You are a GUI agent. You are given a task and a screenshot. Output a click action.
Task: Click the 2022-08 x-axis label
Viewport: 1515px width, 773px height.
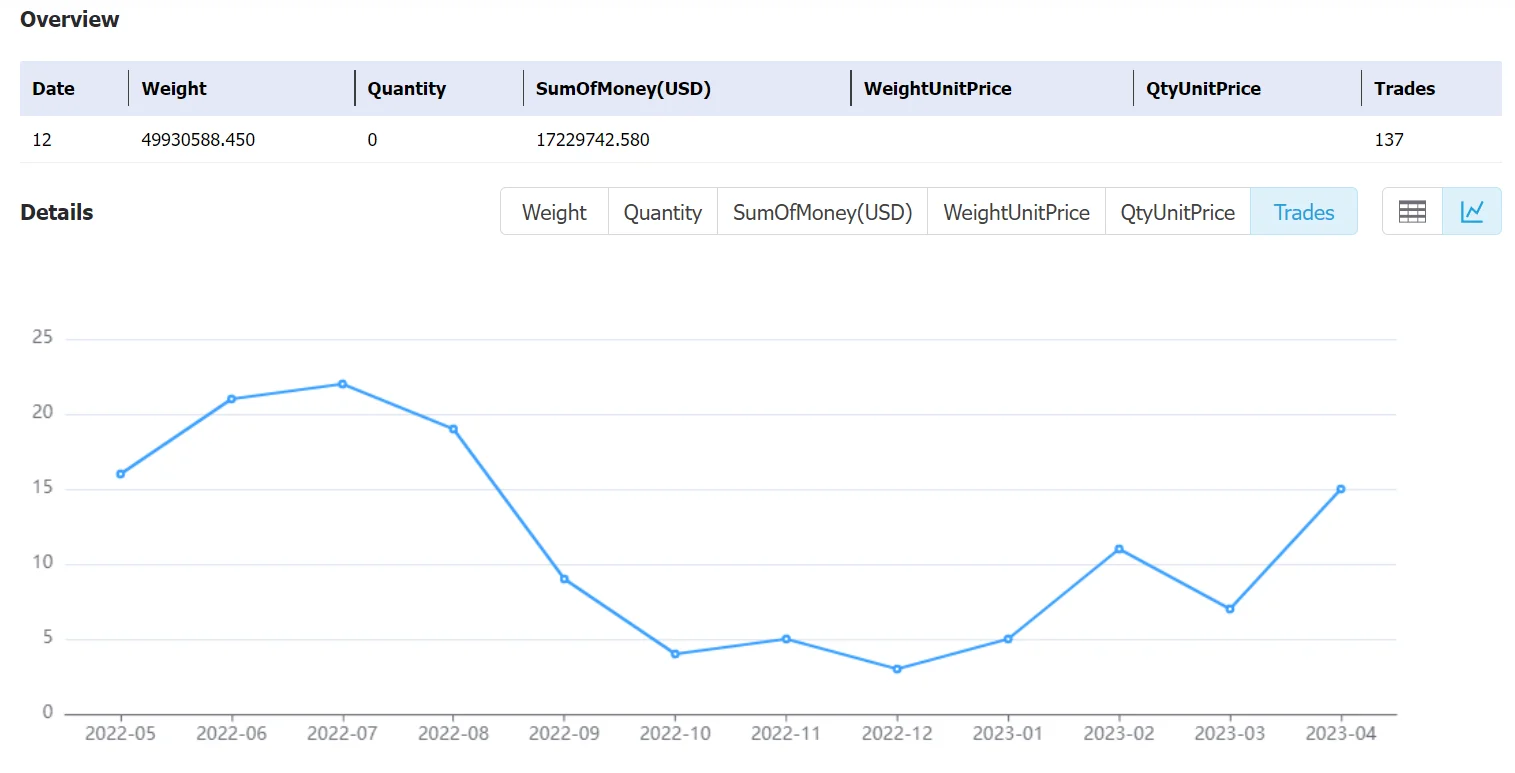point(453,733)
